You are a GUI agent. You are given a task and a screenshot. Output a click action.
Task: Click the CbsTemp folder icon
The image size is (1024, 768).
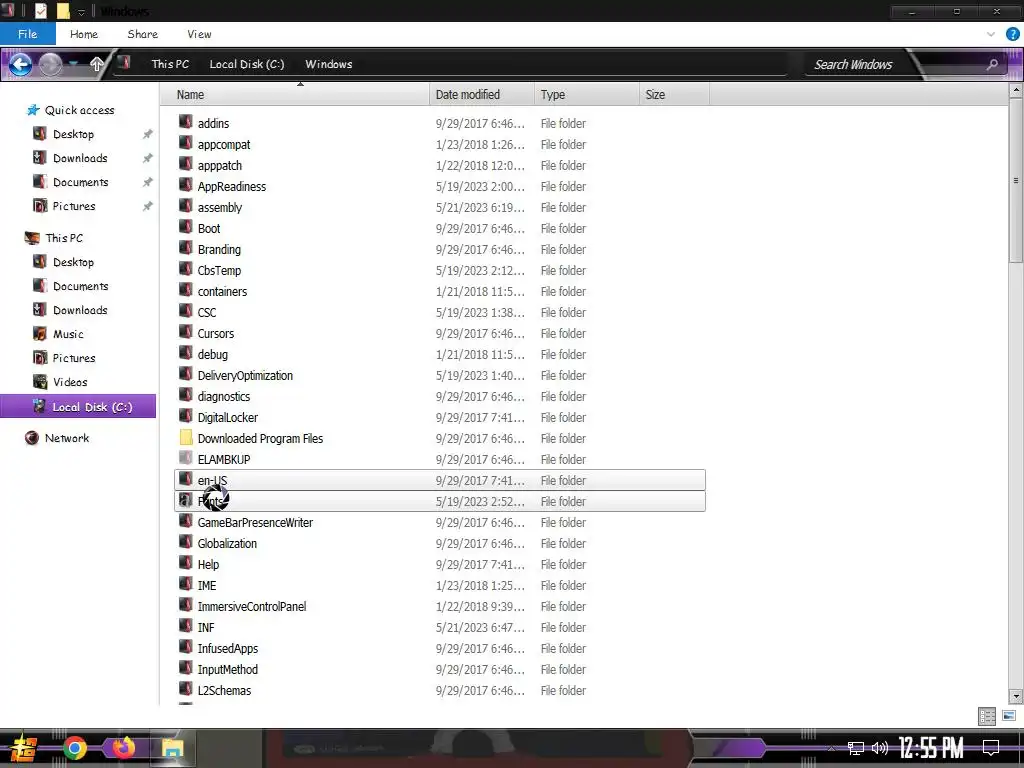pos(185,269)
